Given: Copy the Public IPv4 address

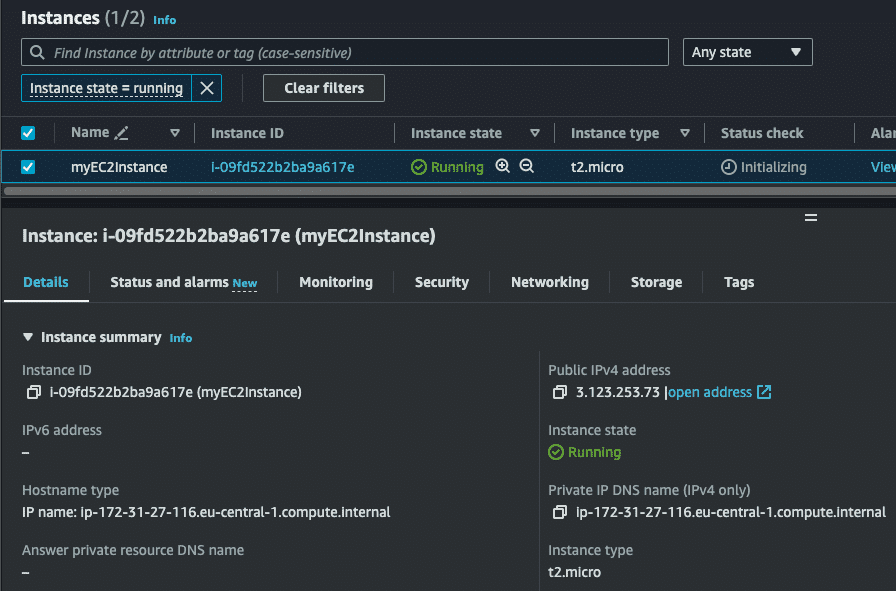Looking at the screenshot, I should [559, 392].
